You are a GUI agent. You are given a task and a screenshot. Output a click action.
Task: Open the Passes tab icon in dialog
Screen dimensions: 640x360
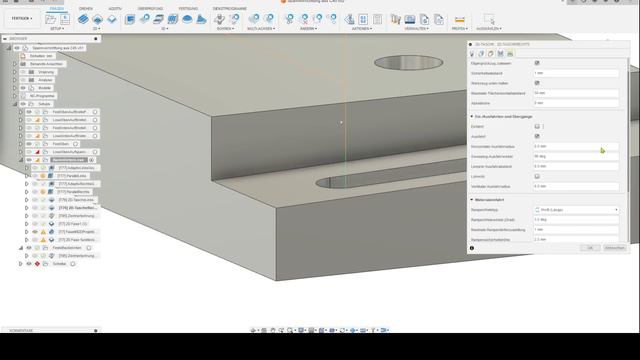pos(500,54)
